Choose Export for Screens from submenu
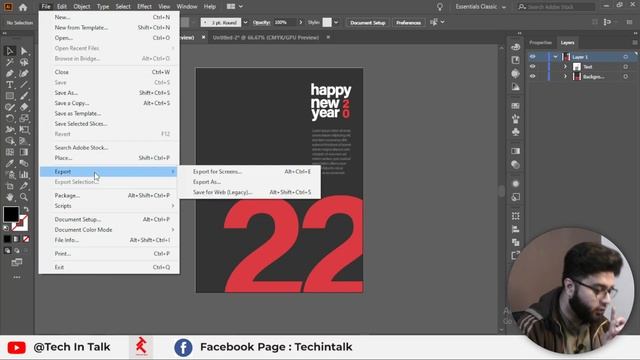640x360 pixels. (x=250, y=171)
